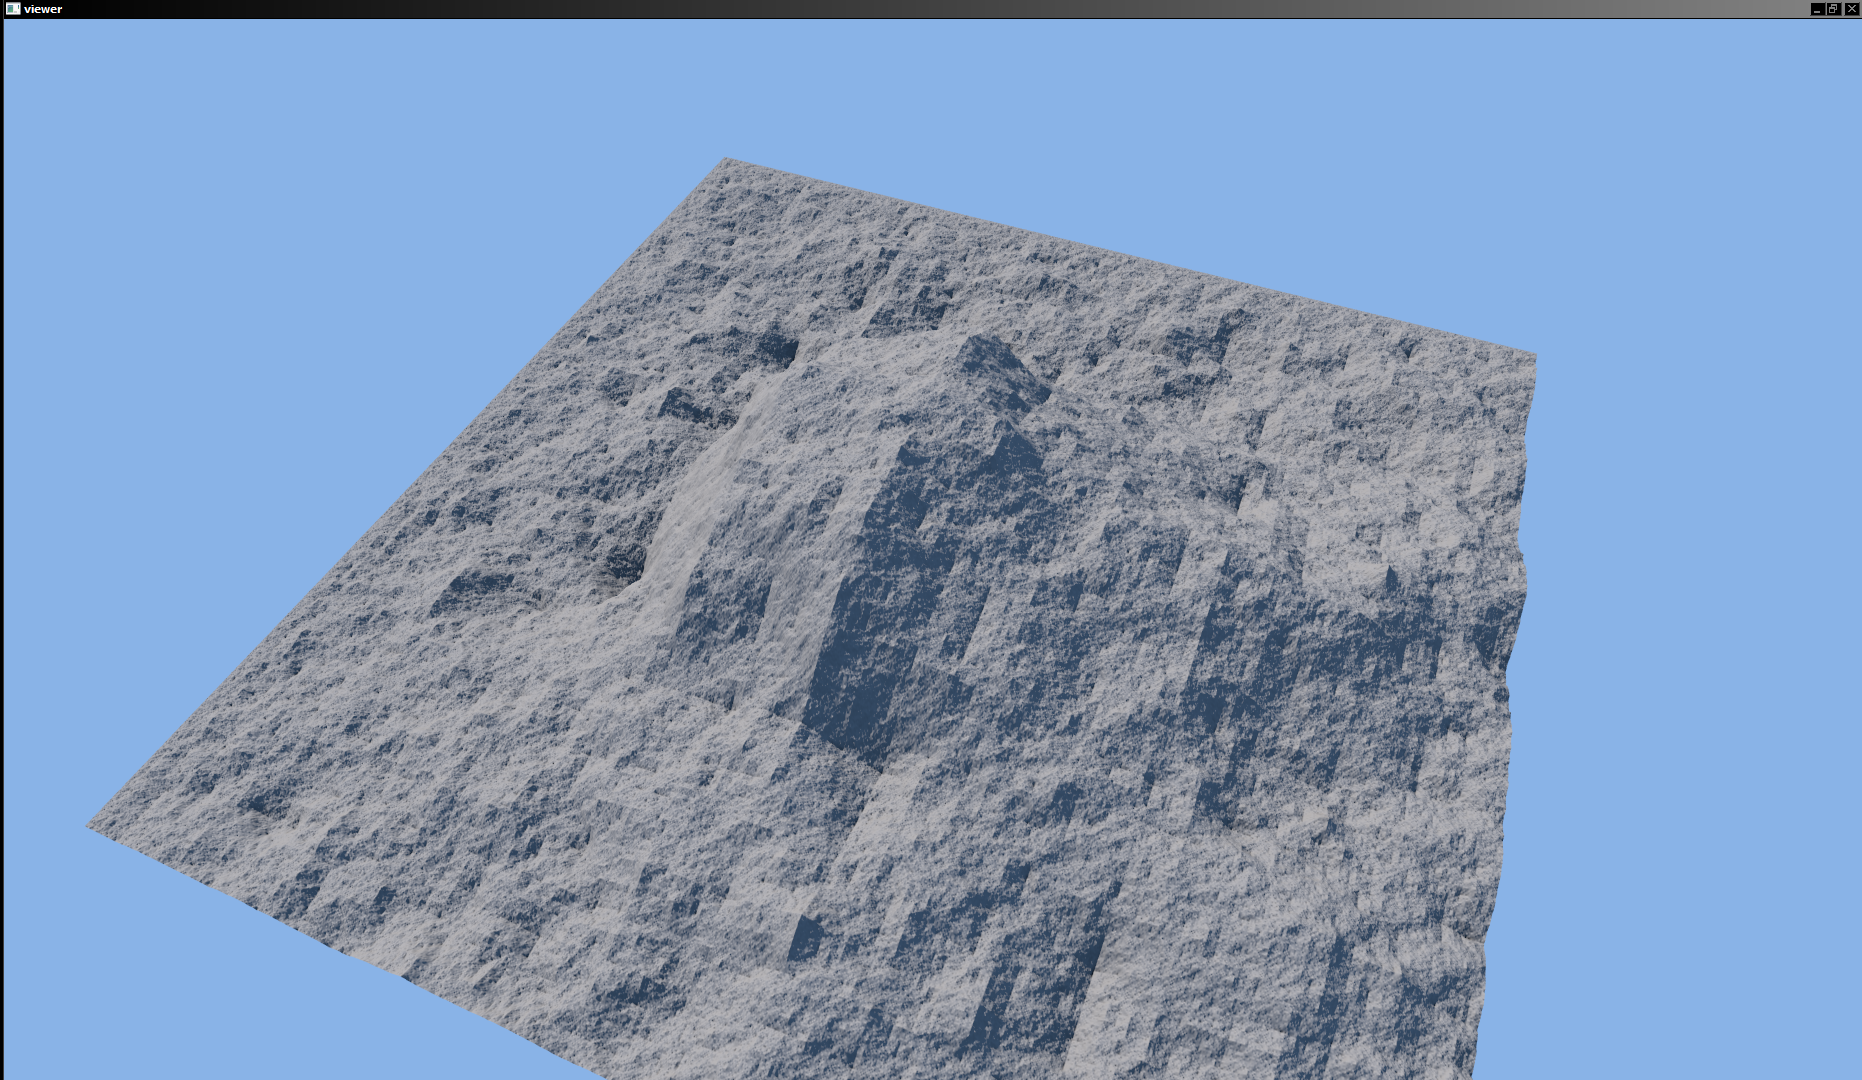The image size is (1862, 1080).
Task: Click the right corner of the terrain mesh
Action: tap(1532, 355)
